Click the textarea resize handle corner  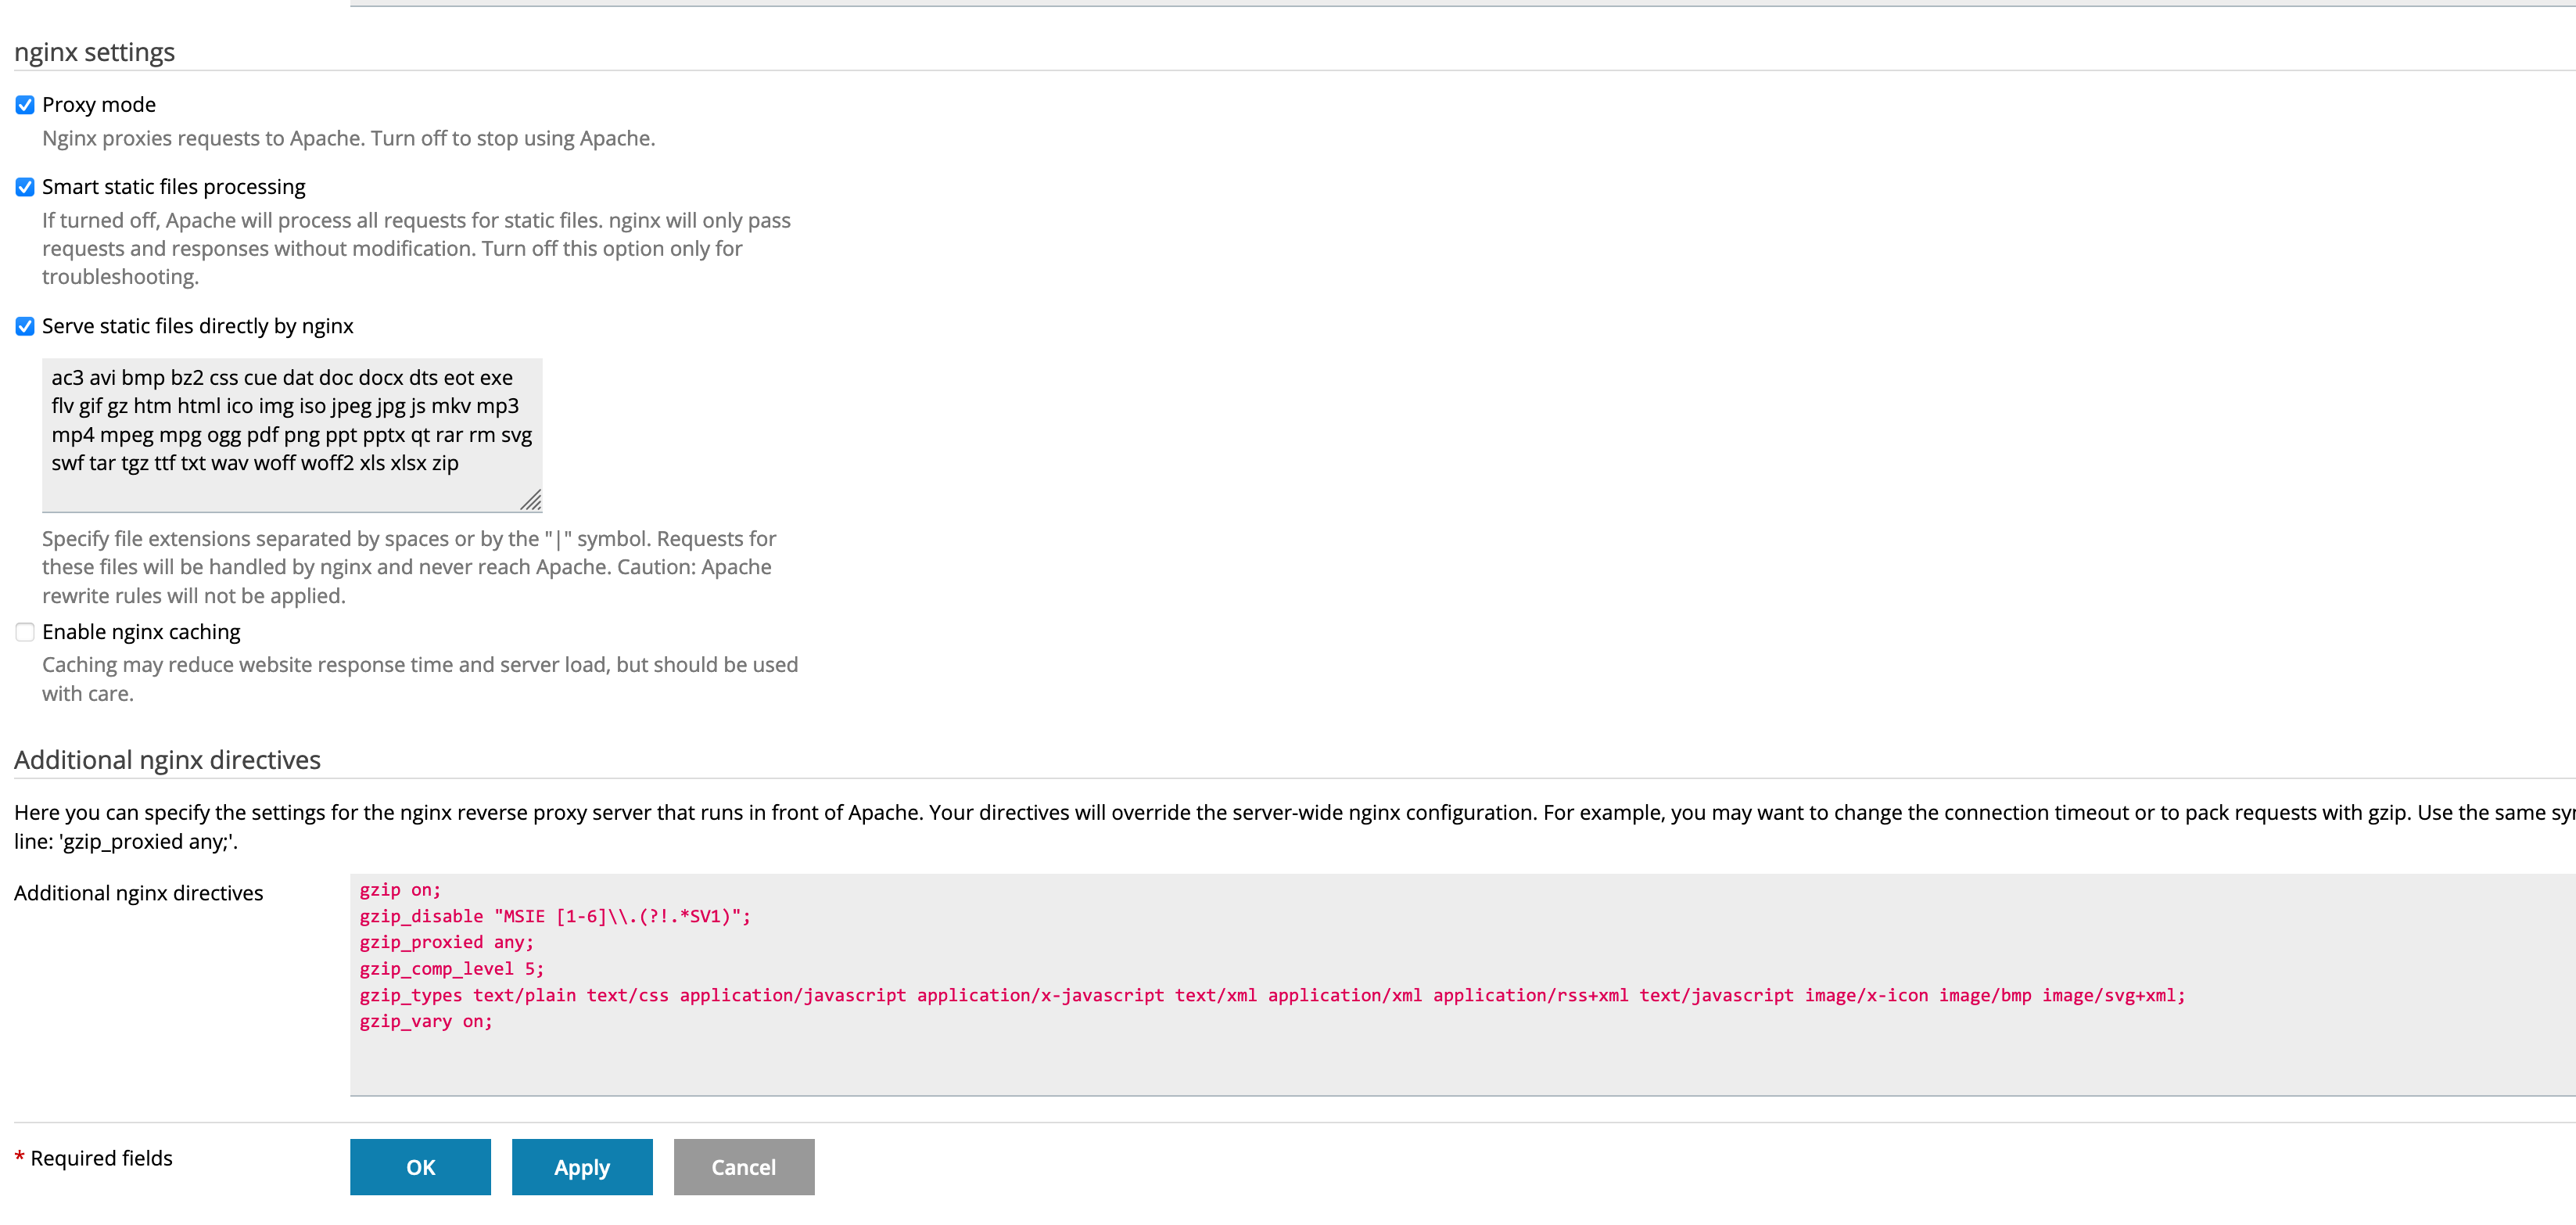pyautogui.click(x=531, y=500)
